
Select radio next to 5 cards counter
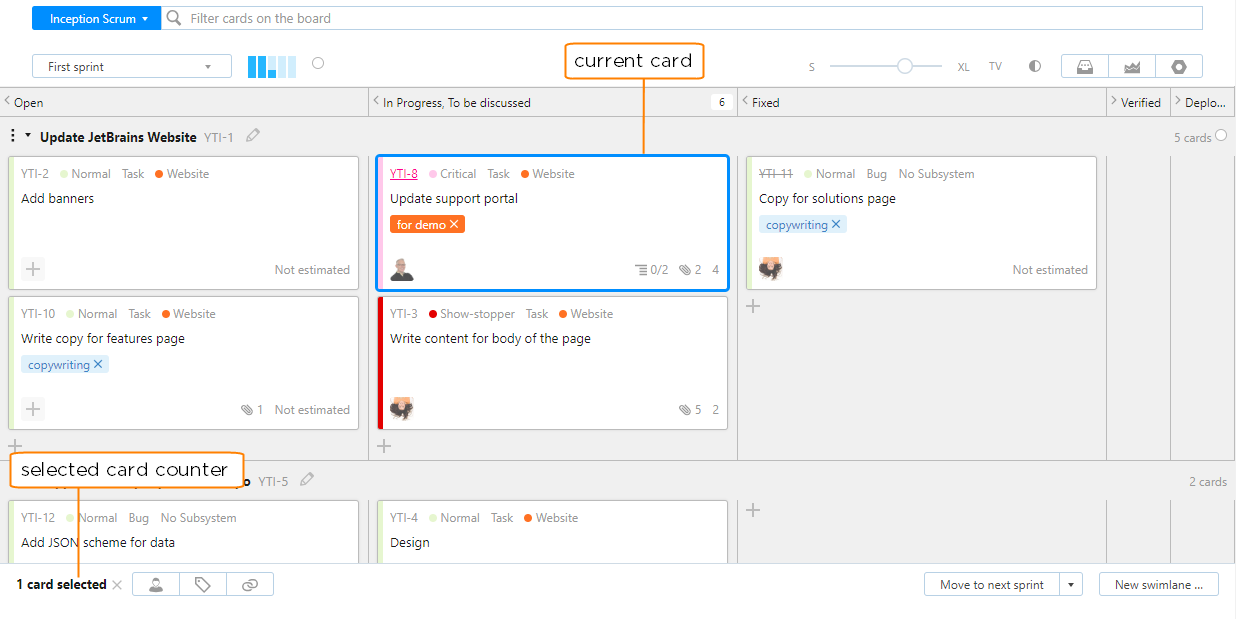tap(1221, 136)
